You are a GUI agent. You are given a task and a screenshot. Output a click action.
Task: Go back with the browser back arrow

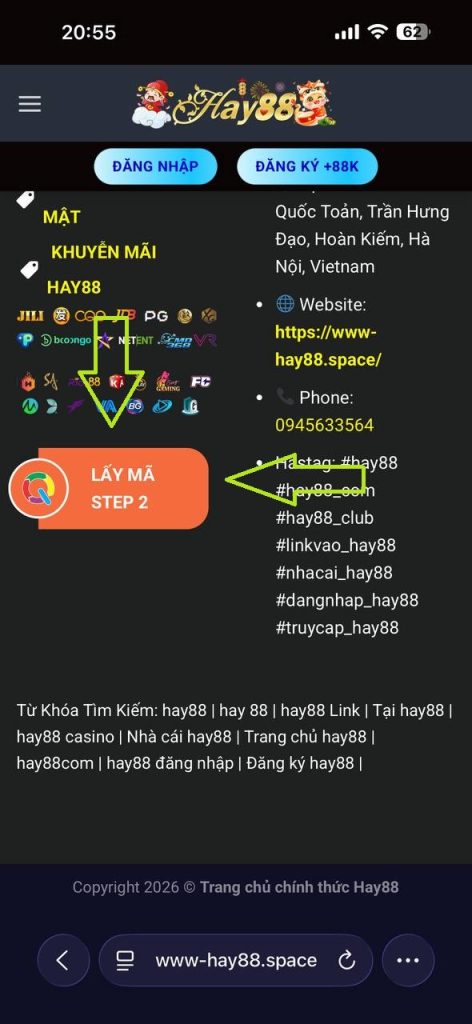63,960
